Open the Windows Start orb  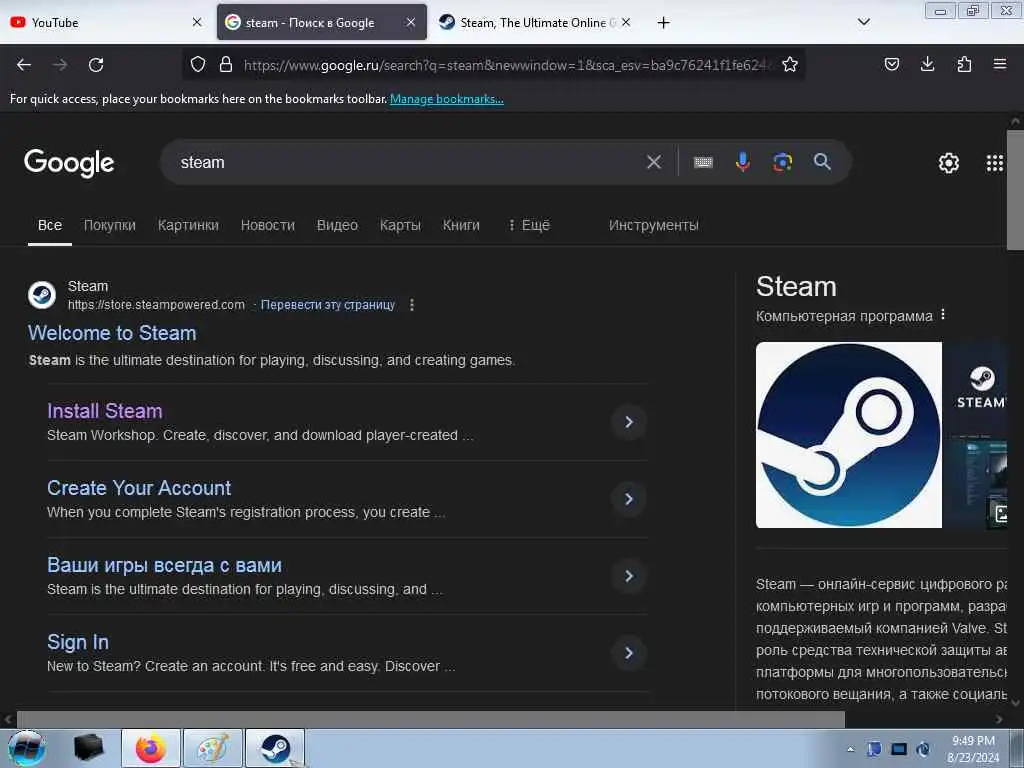coord(27,748)
